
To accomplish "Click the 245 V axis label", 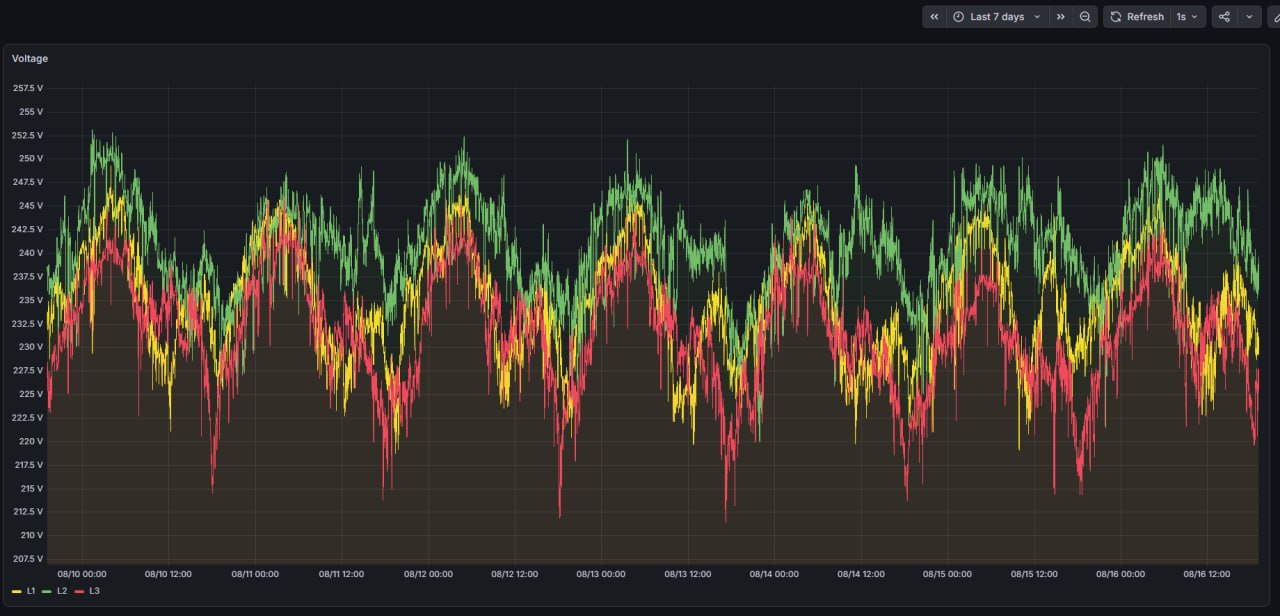I will click(31, 205).
